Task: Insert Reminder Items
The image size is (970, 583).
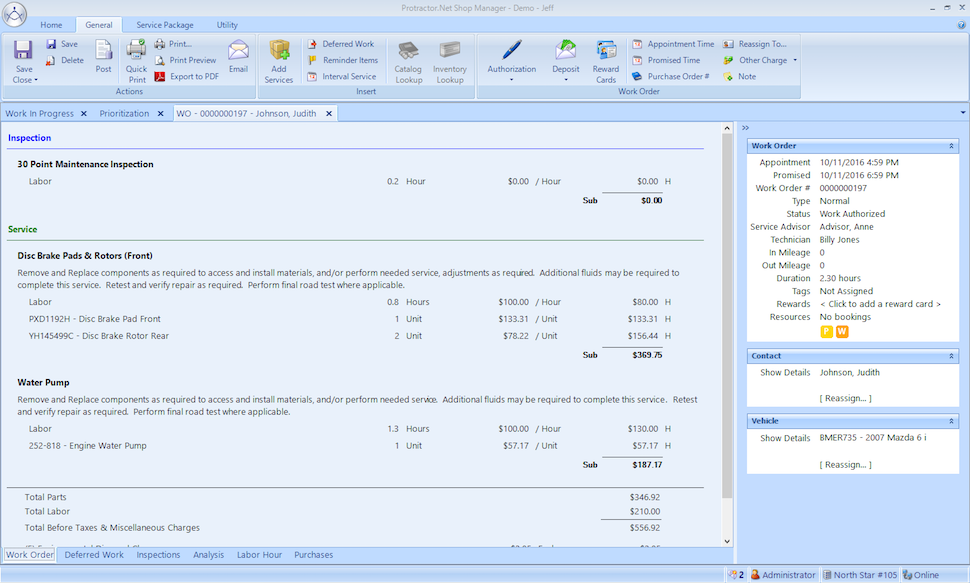Action: (343, 60)
